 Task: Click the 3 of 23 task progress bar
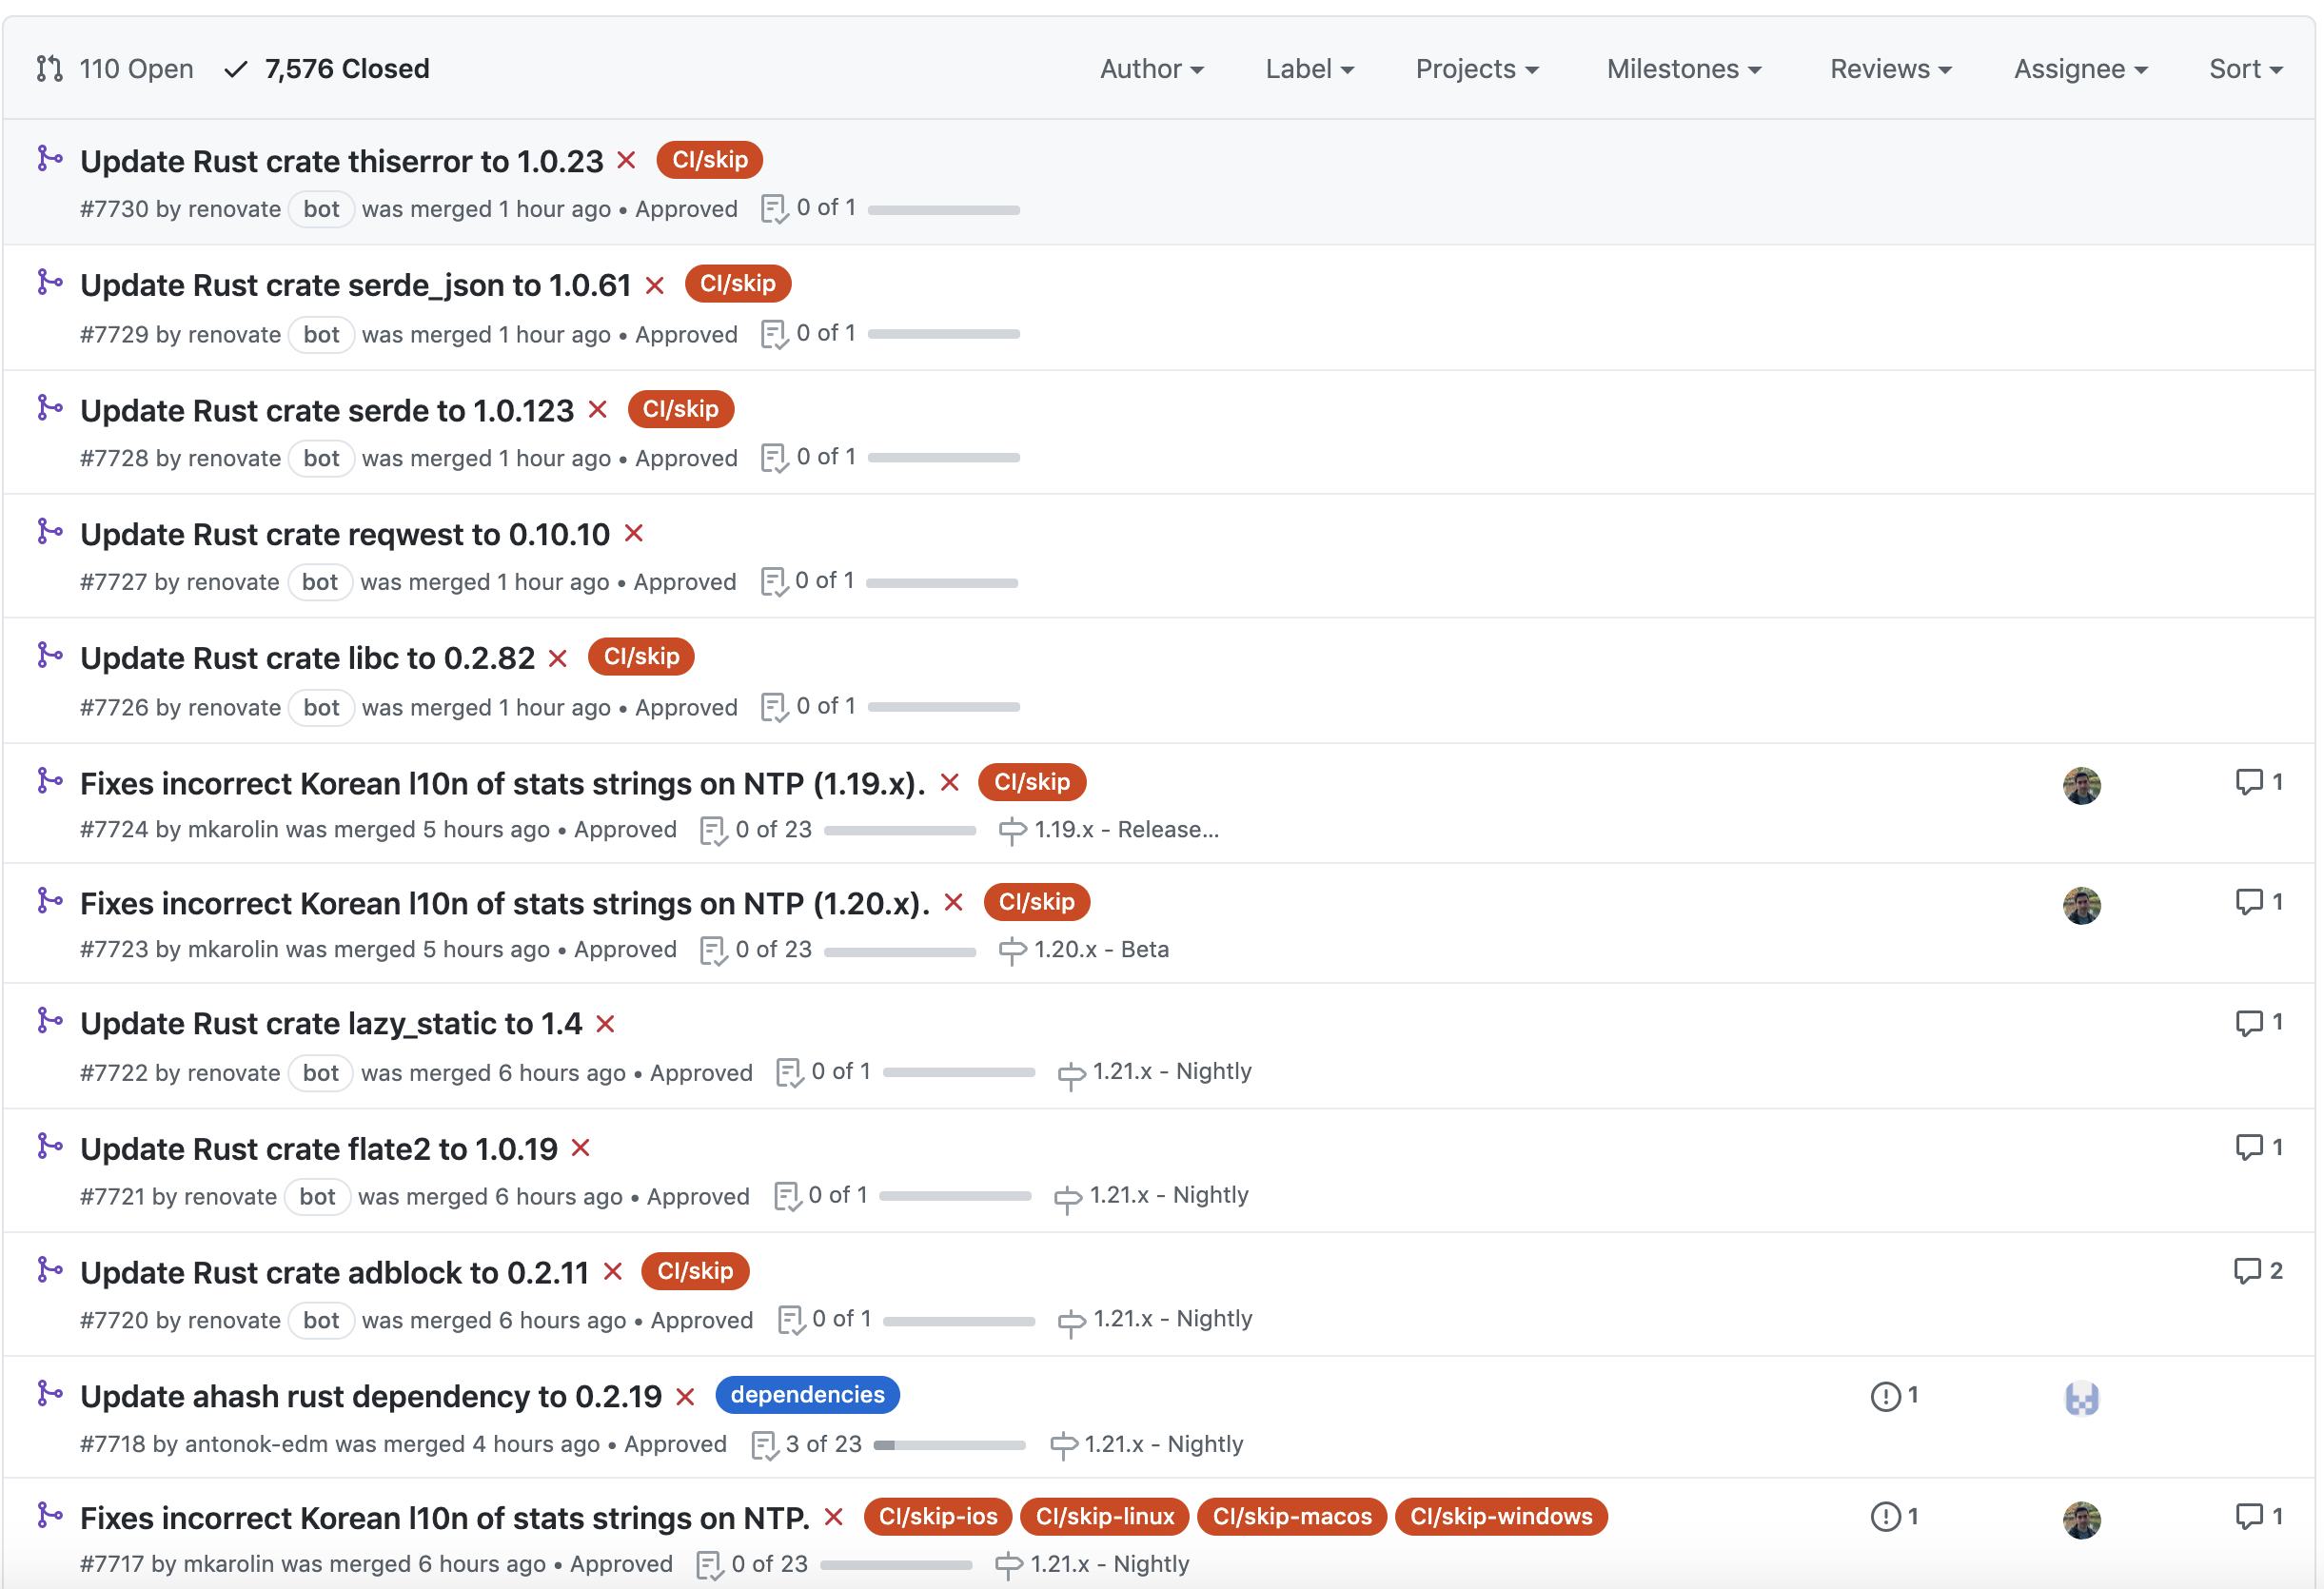click(x=949, y=1445)
